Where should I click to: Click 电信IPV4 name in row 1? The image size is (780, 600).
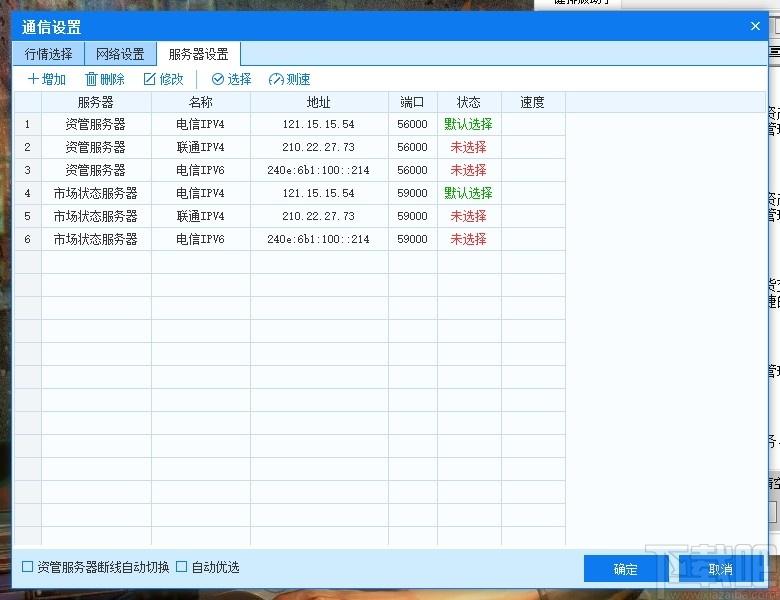pyautogui.click(x=200, y=124)
